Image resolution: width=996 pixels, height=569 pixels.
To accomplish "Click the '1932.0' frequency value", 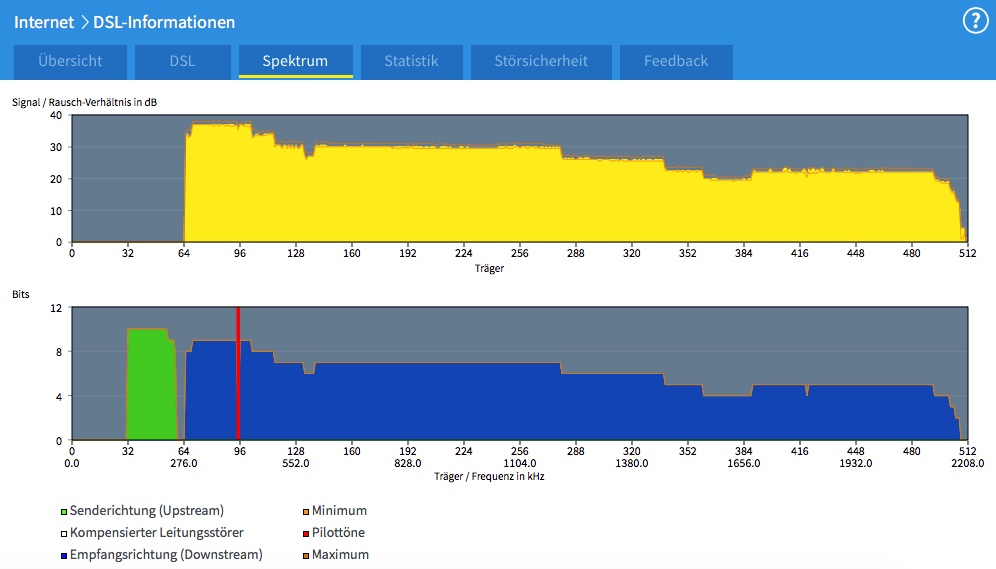I will pos(856,464).
